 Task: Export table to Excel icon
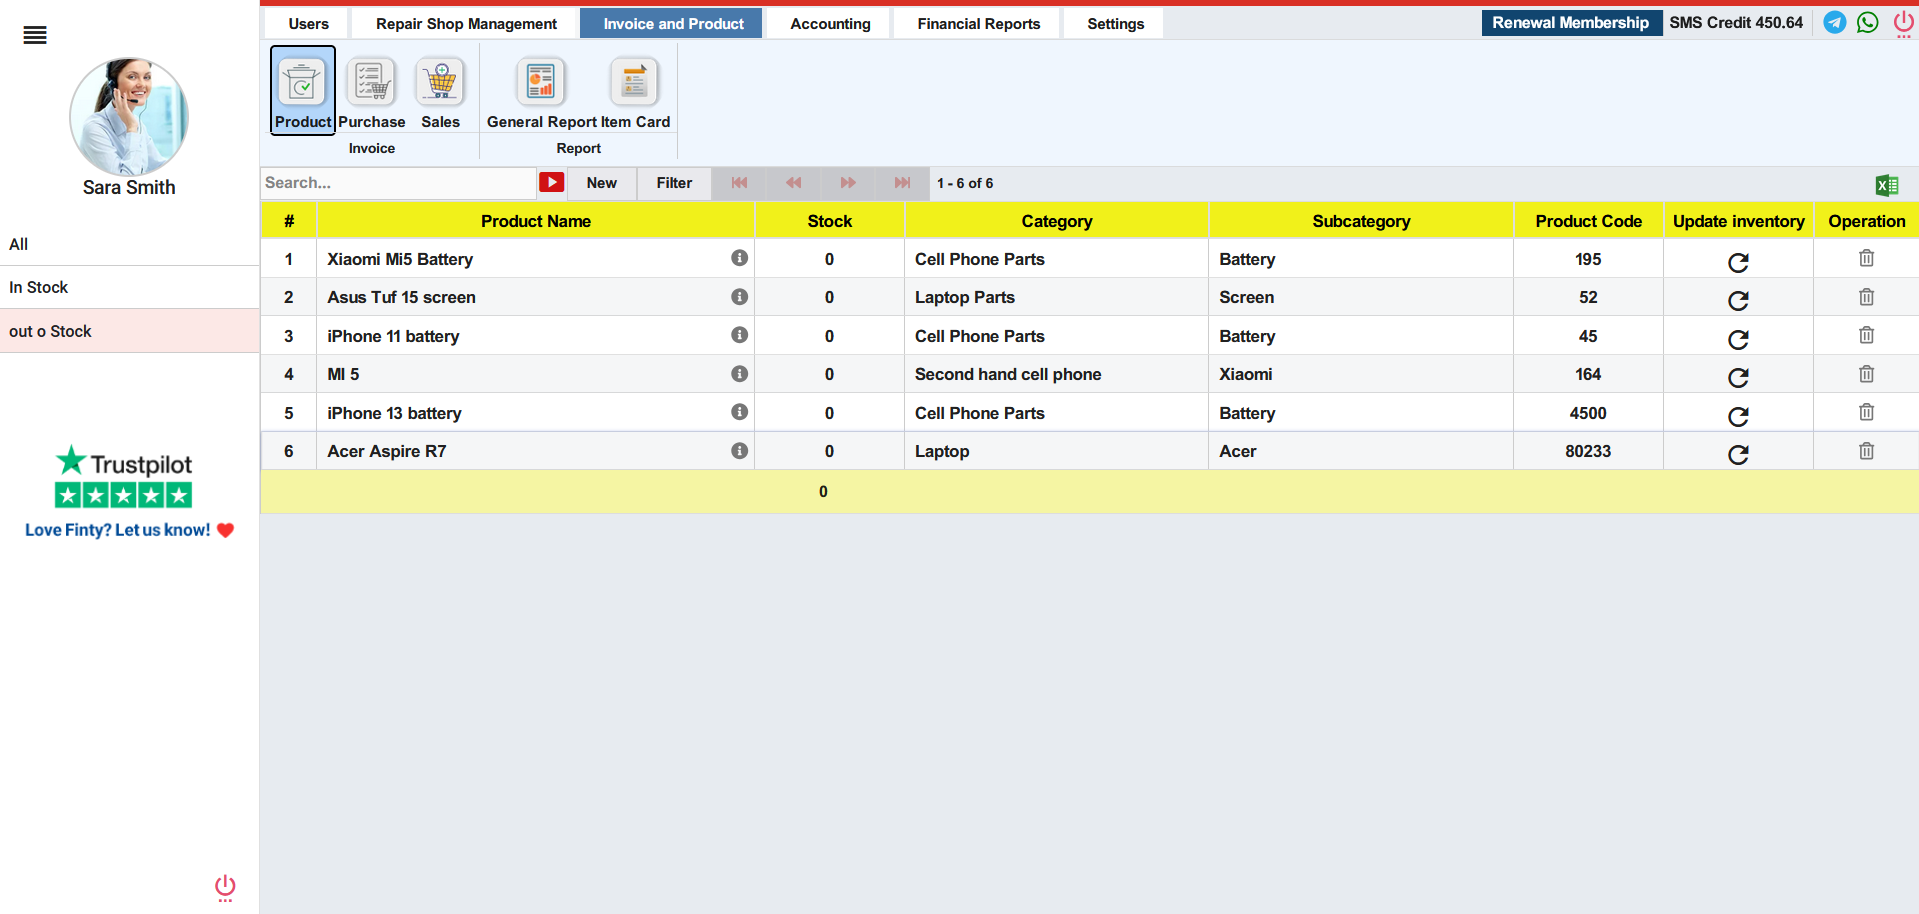(1887, 185)
